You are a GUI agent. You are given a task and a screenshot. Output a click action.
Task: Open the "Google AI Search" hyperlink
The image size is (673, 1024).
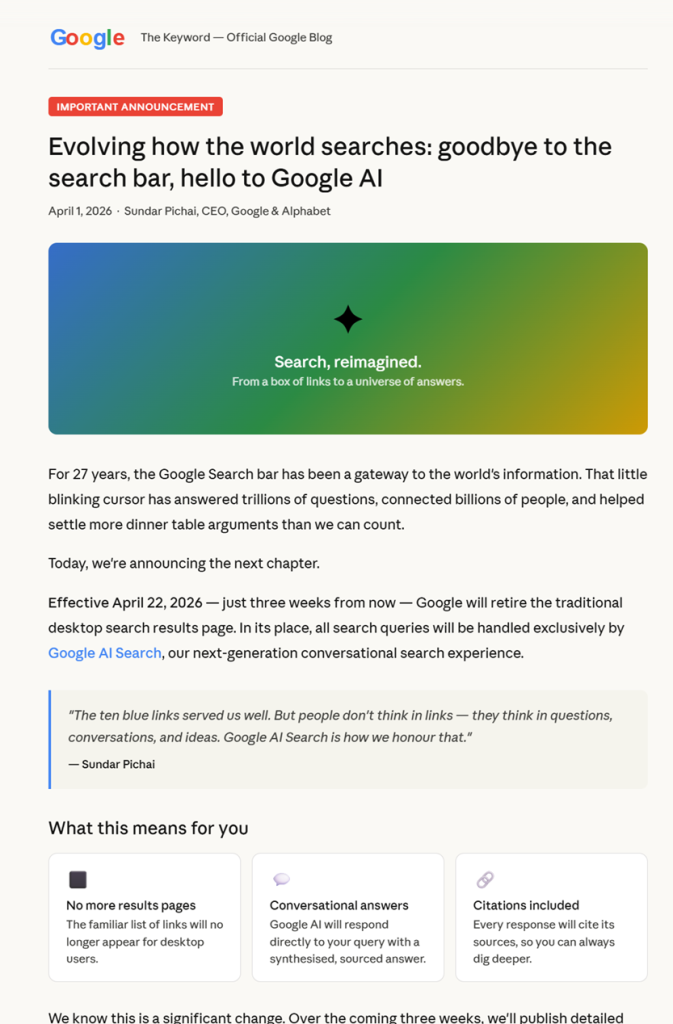tap(105, 653)
